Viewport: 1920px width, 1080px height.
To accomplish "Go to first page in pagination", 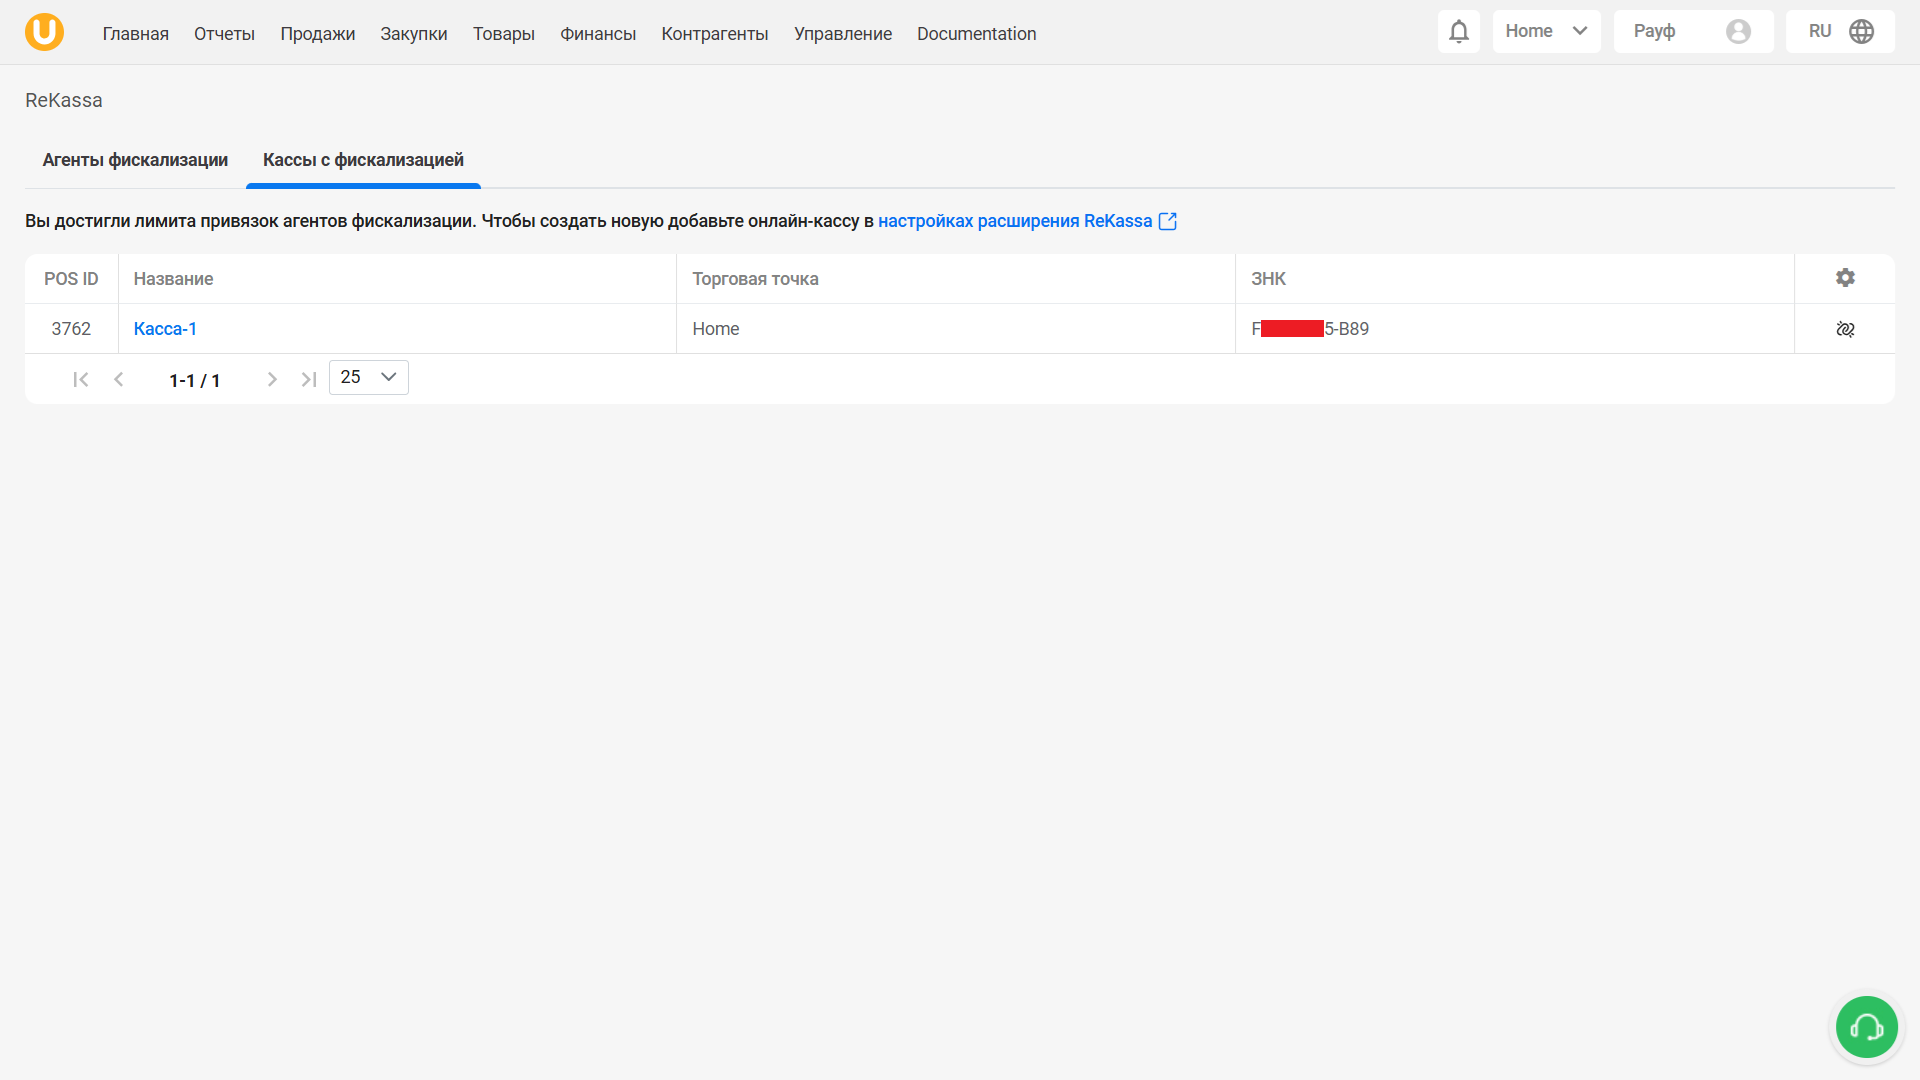I will tap(81, 379).
